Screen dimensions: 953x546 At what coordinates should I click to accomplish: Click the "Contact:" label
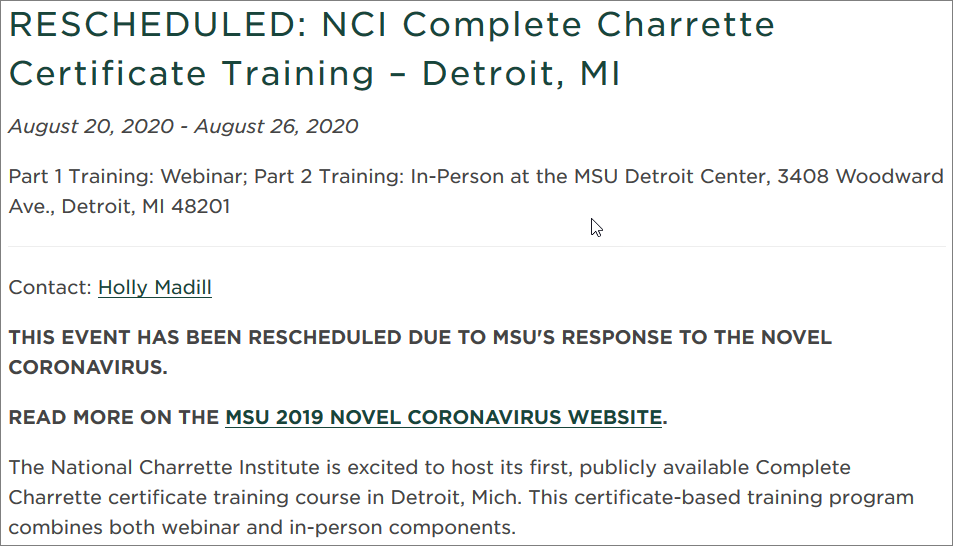(x=50, y=288)
